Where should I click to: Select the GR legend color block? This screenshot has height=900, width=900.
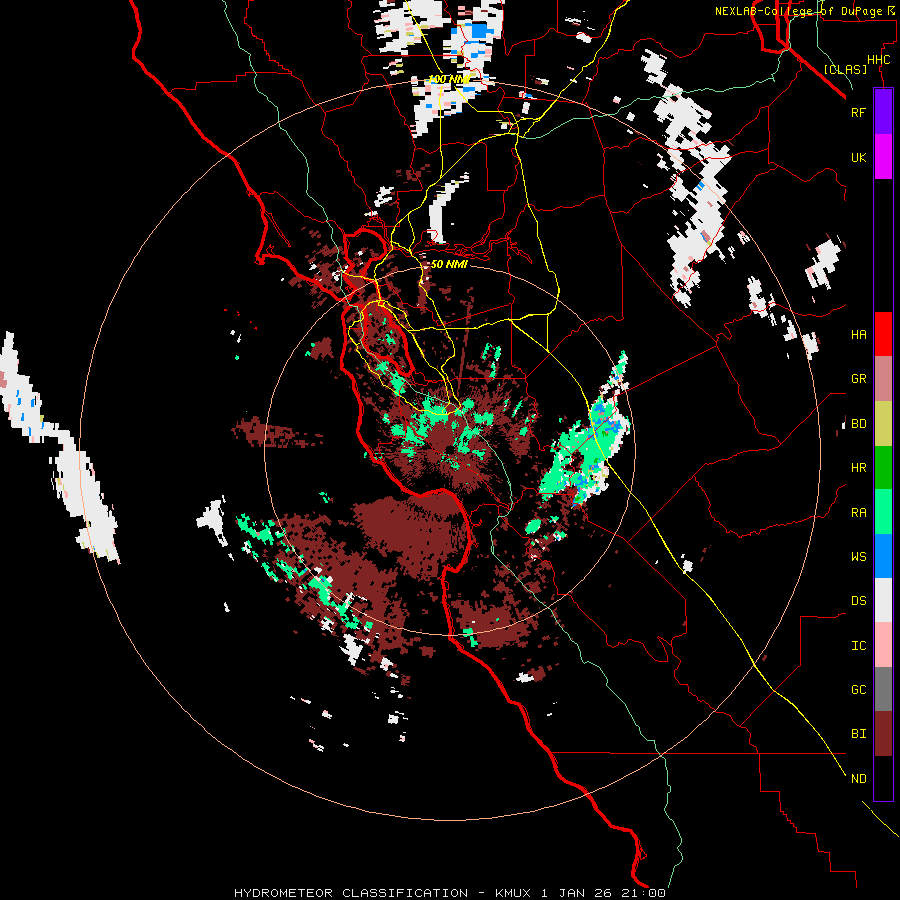883,379
